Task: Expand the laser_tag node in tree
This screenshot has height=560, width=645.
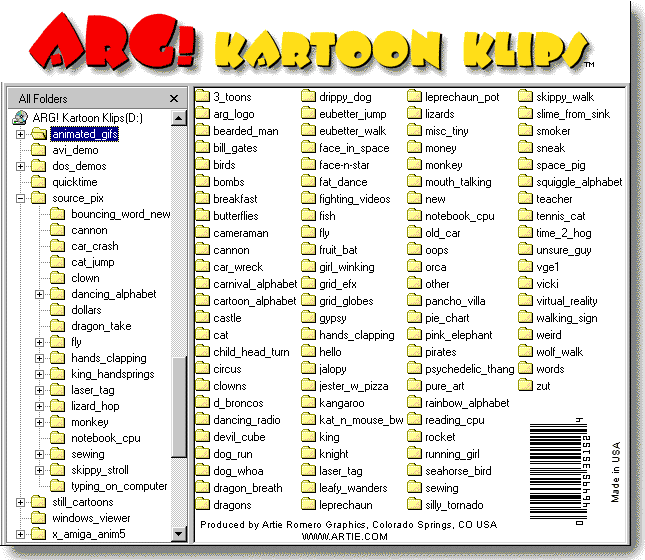Action: [39, 390]
